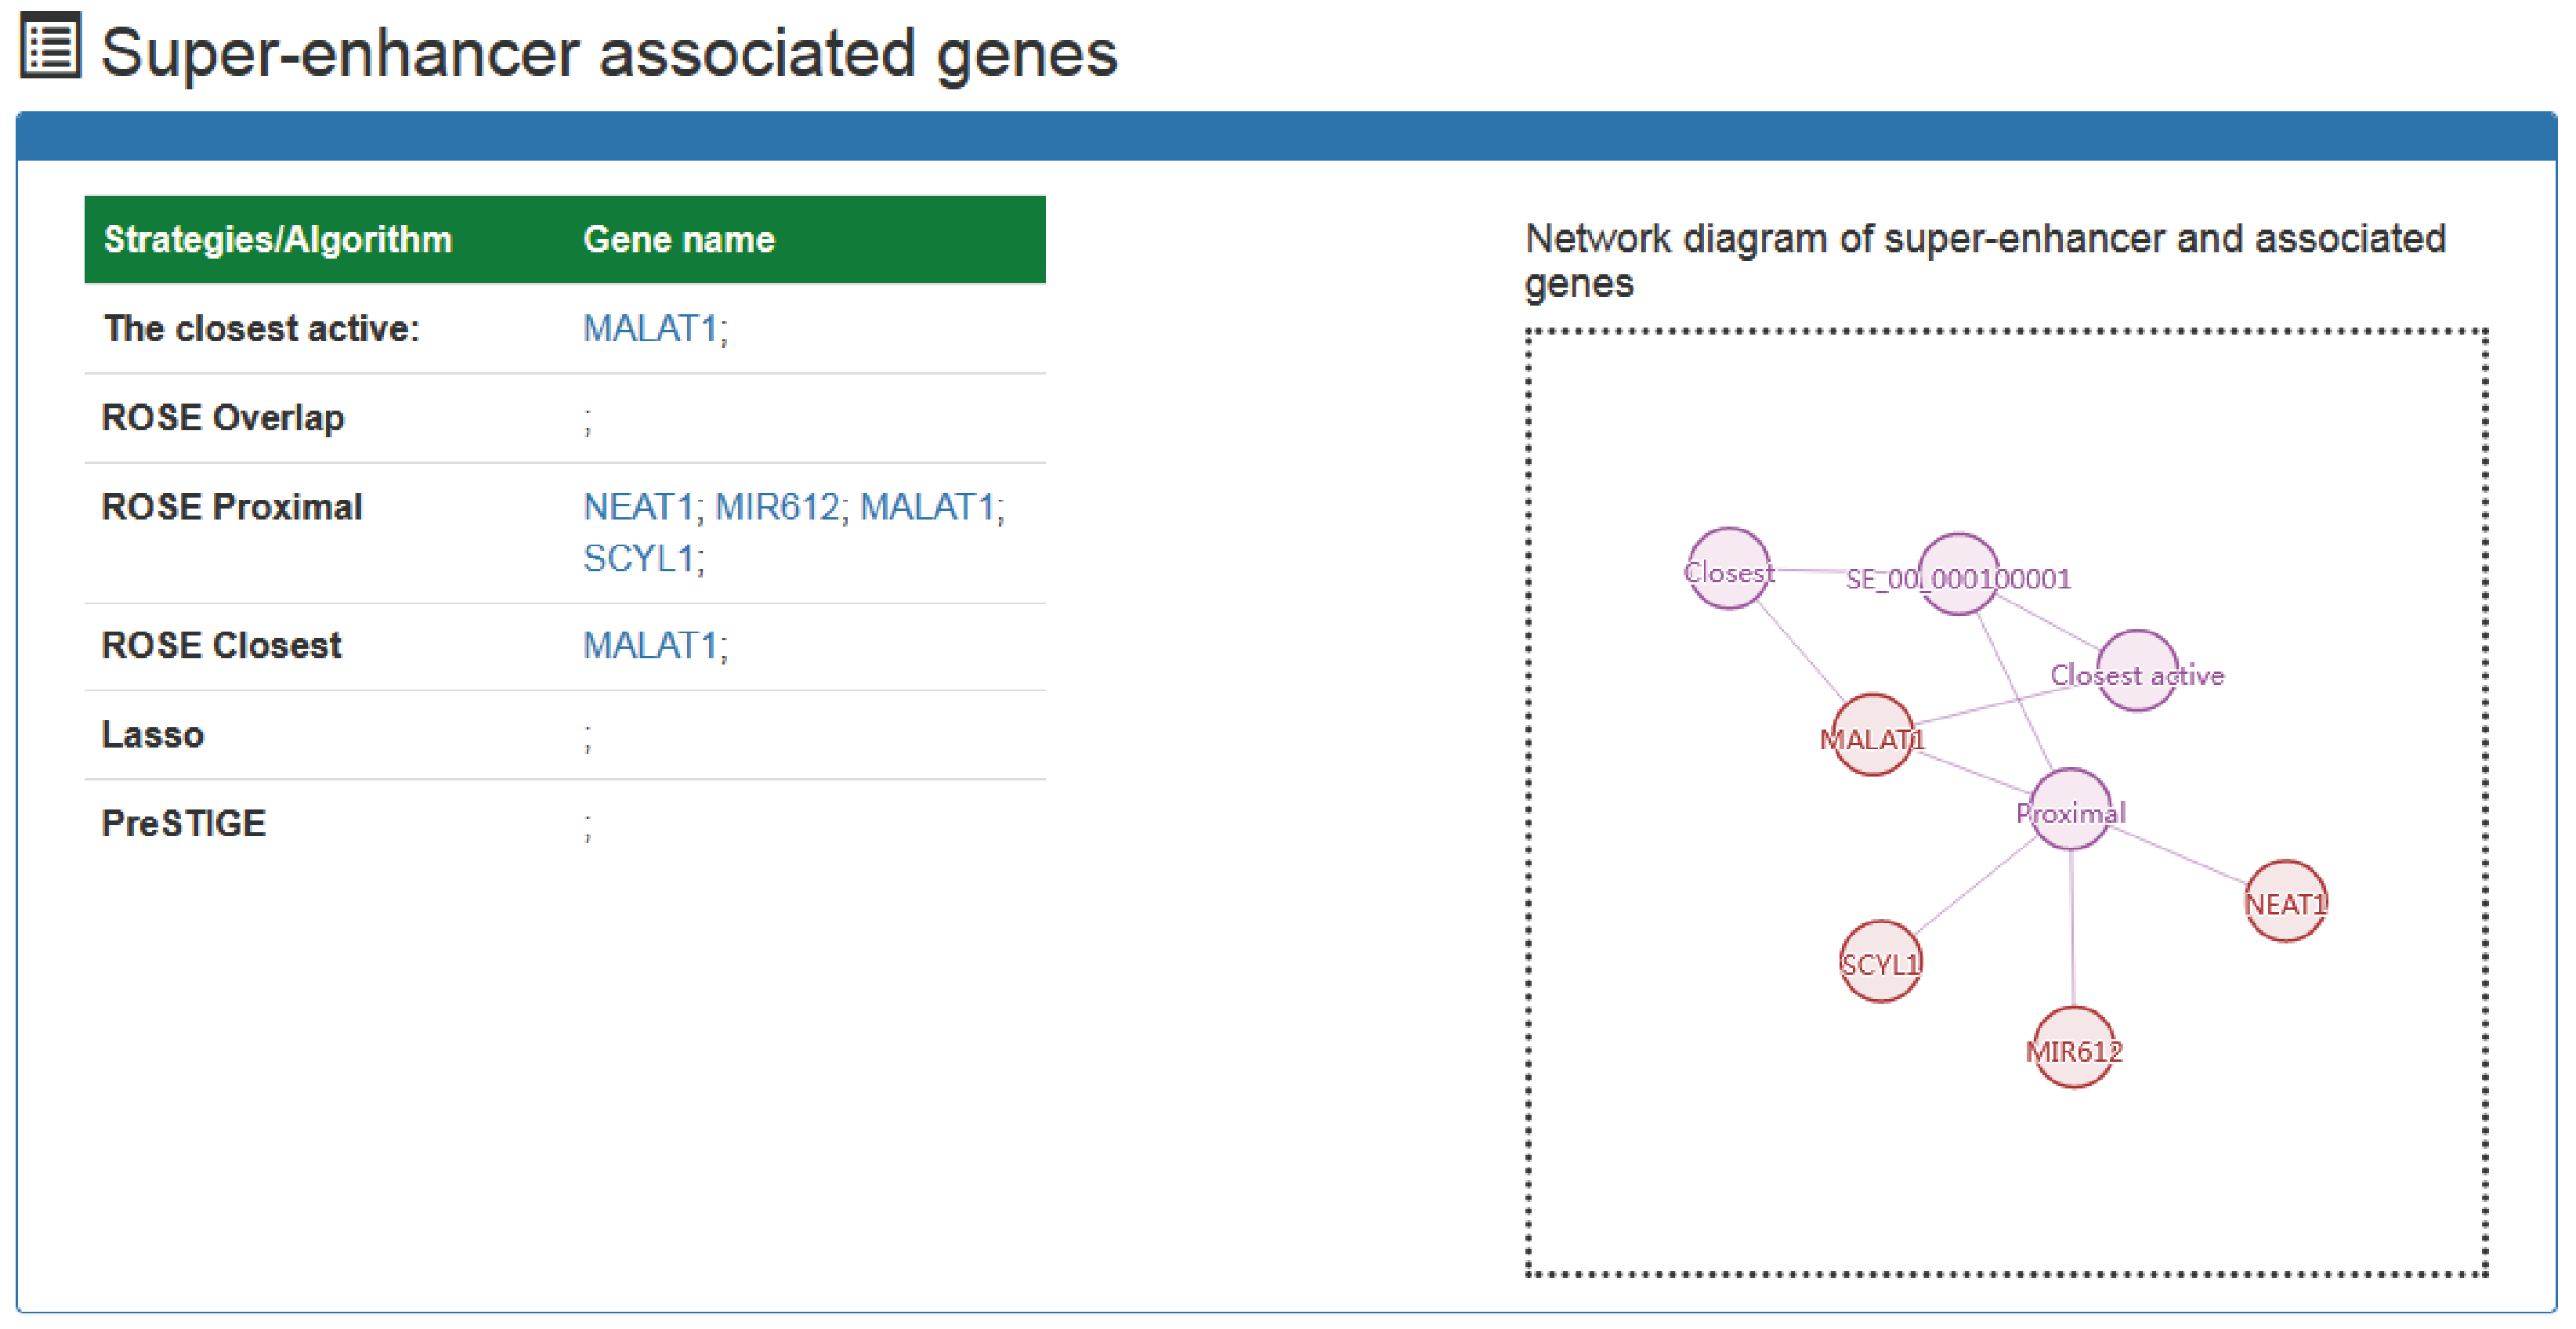Click the blue panel header bar
Screen dimensions: 2576x1329
[x=1286, y=137]
